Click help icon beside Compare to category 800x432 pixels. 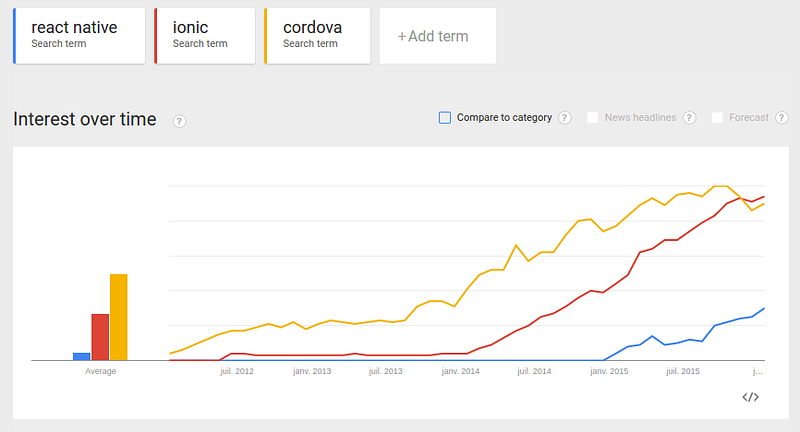coord(564,118)
